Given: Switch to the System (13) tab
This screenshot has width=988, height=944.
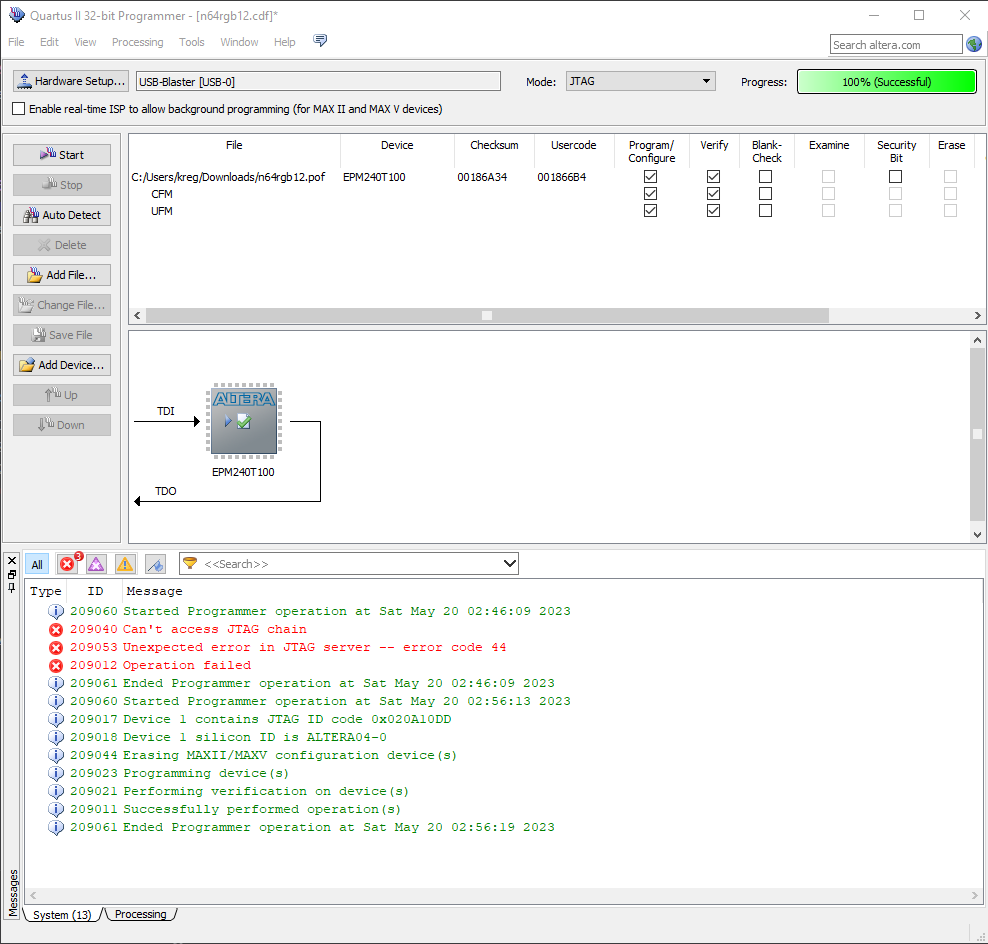Looking at the screenshot, I should 62,914.
